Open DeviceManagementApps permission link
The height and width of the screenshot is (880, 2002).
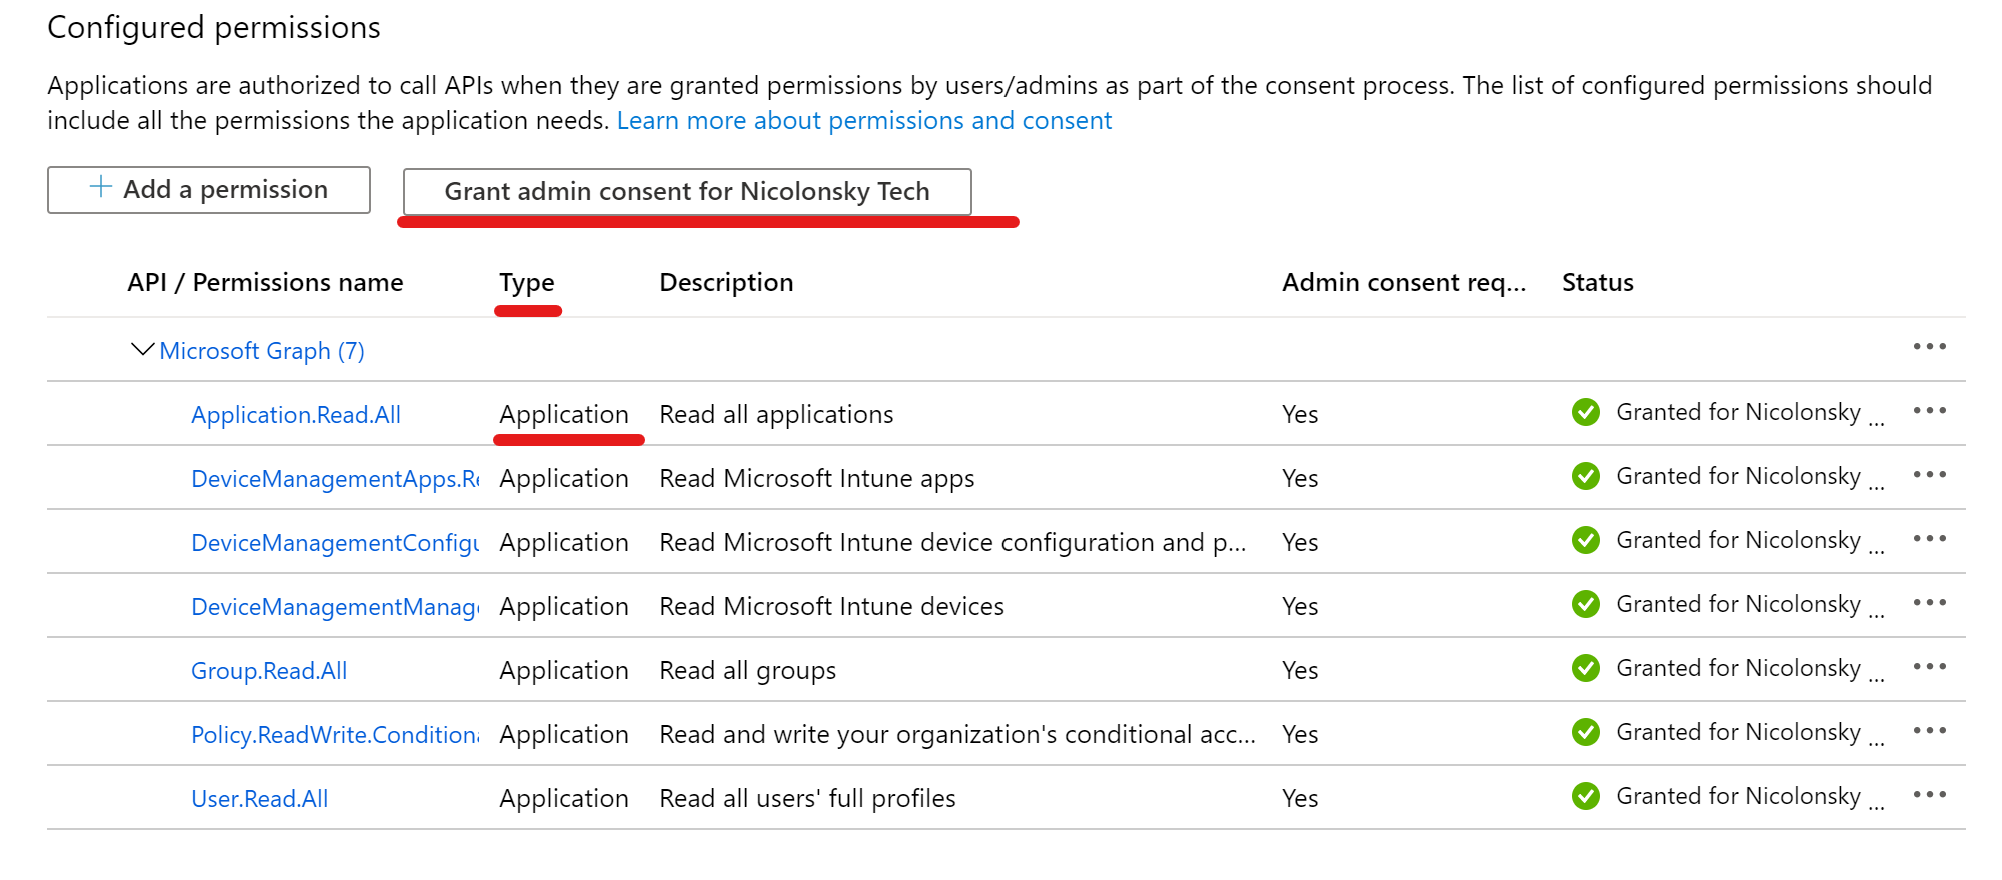tap(335, 479)
